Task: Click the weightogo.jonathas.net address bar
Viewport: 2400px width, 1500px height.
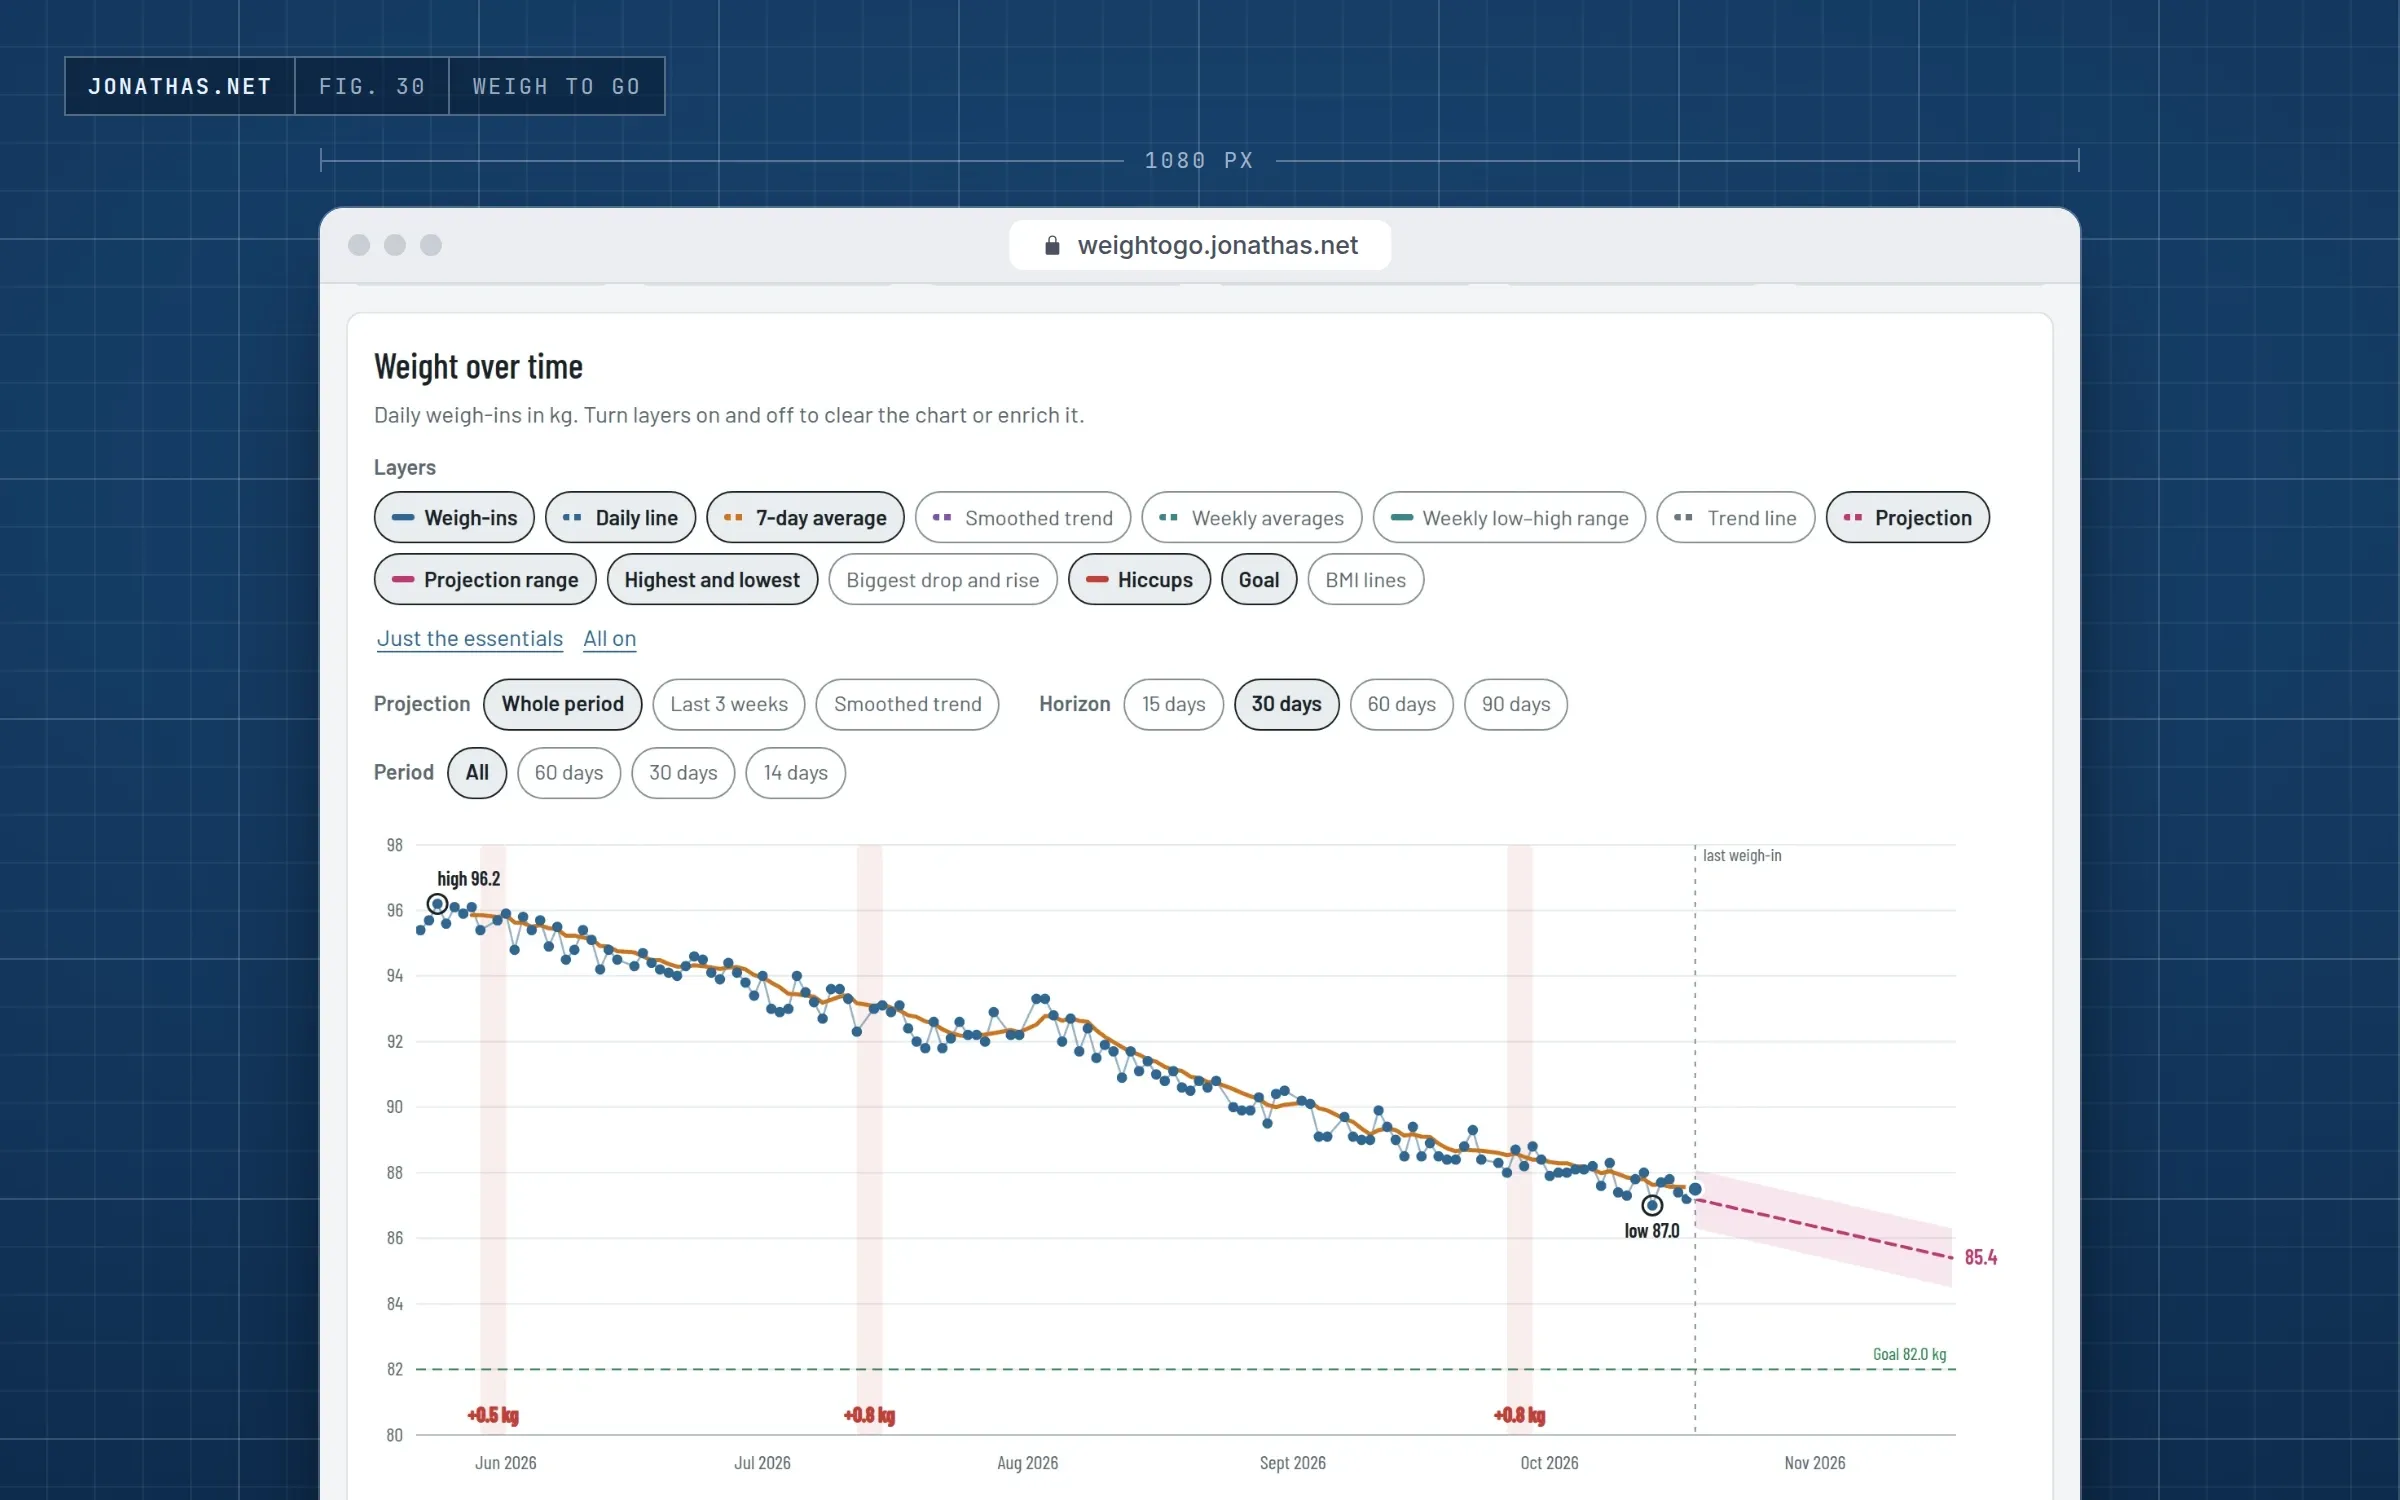Action: [1200, 245]
